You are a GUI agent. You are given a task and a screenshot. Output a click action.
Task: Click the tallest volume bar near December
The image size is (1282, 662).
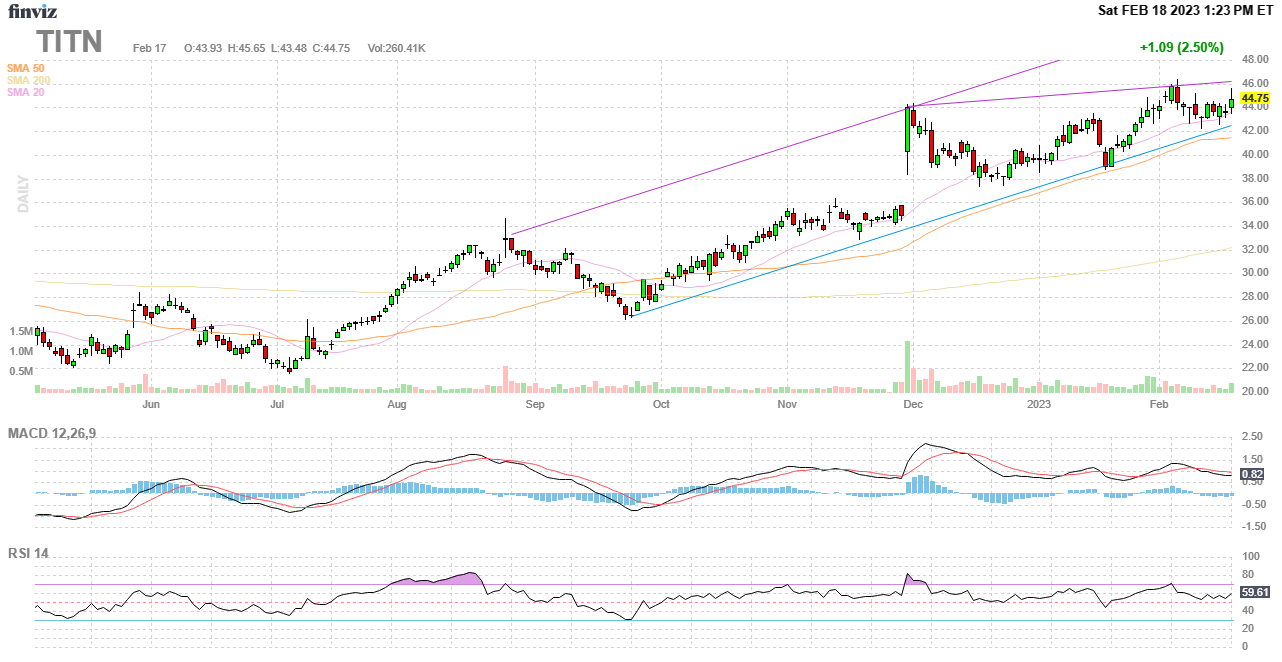coord(907,366)
